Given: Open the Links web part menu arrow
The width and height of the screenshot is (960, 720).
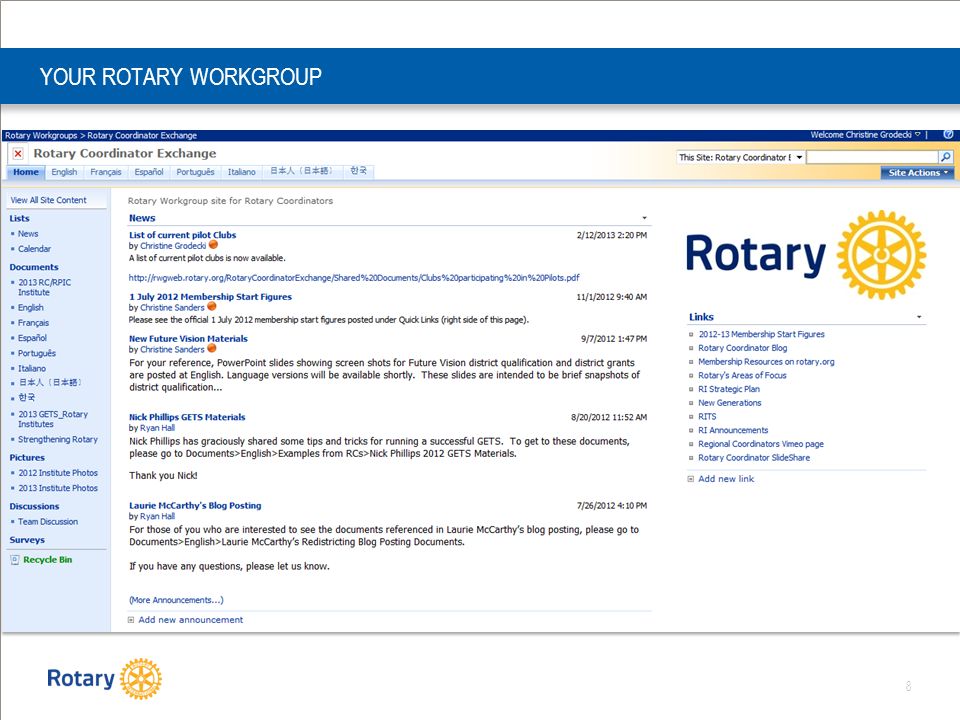Looking at the screenshot, I should pos(919,317).
